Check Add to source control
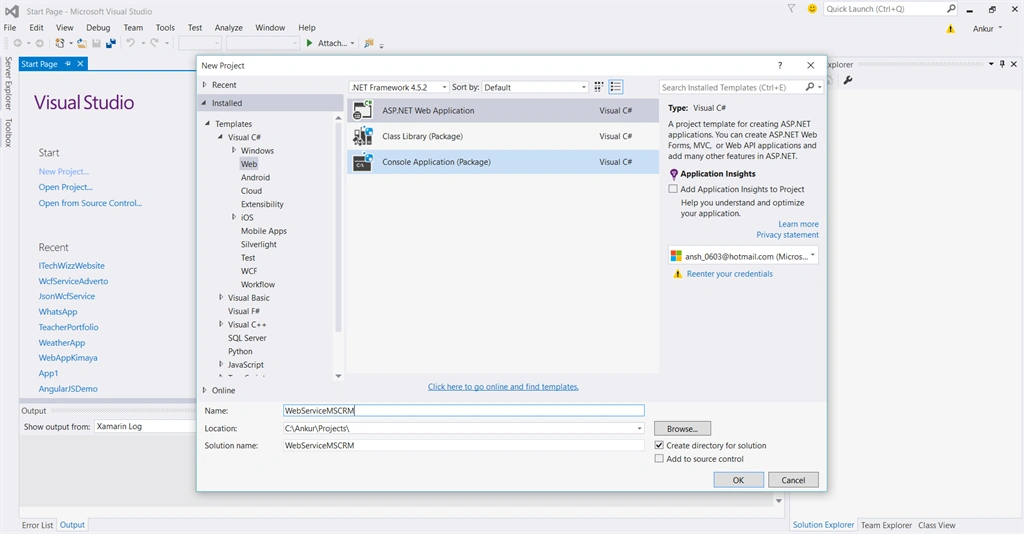The width and height of the screenshot is (1024, 534). (659, 459)
